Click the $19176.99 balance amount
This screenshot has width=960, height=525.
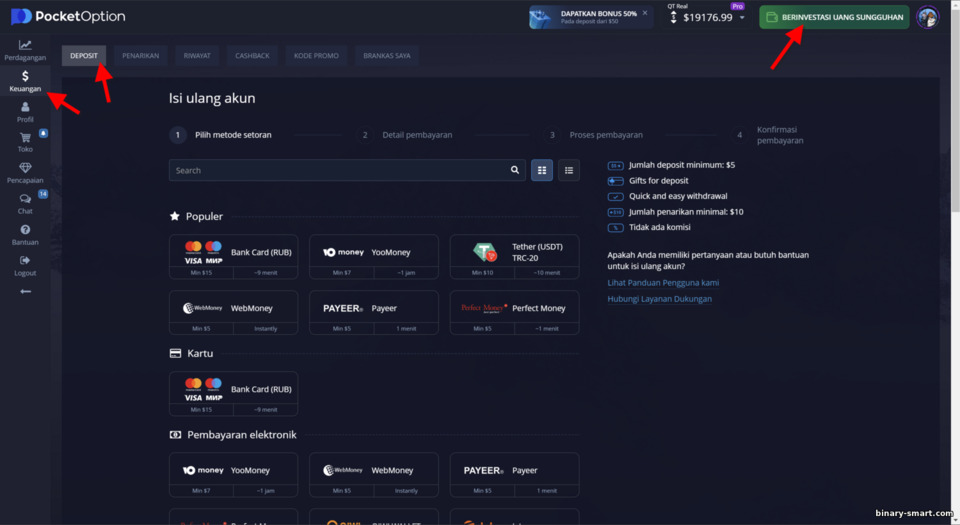click(708, 17)
